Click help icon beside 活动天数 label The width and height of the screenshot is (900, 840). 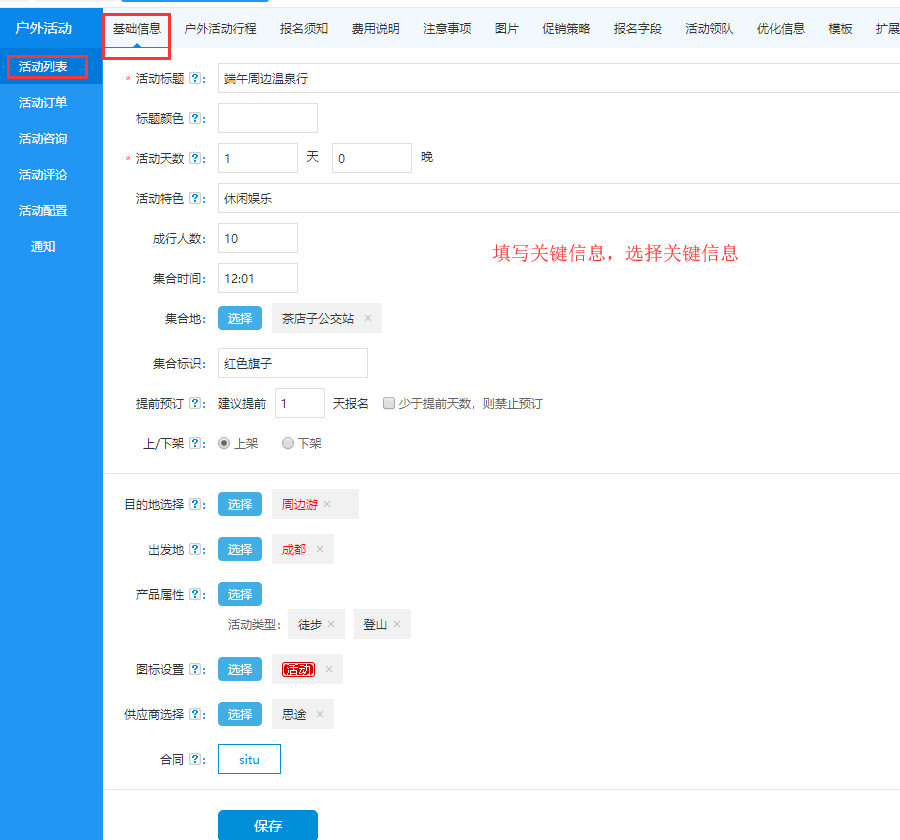pyautogui.click(x=195, y=159)
